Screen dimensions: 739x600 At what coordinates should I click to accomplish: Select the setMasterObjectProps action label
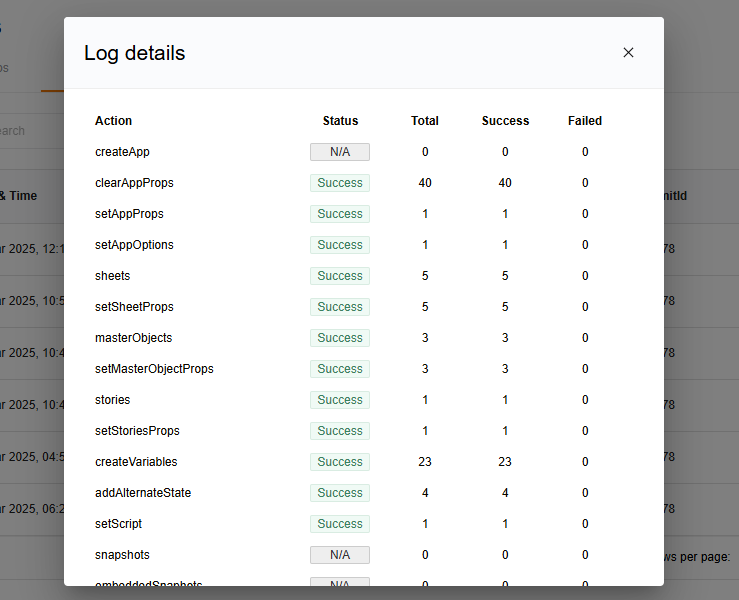(x=154, y=369)
